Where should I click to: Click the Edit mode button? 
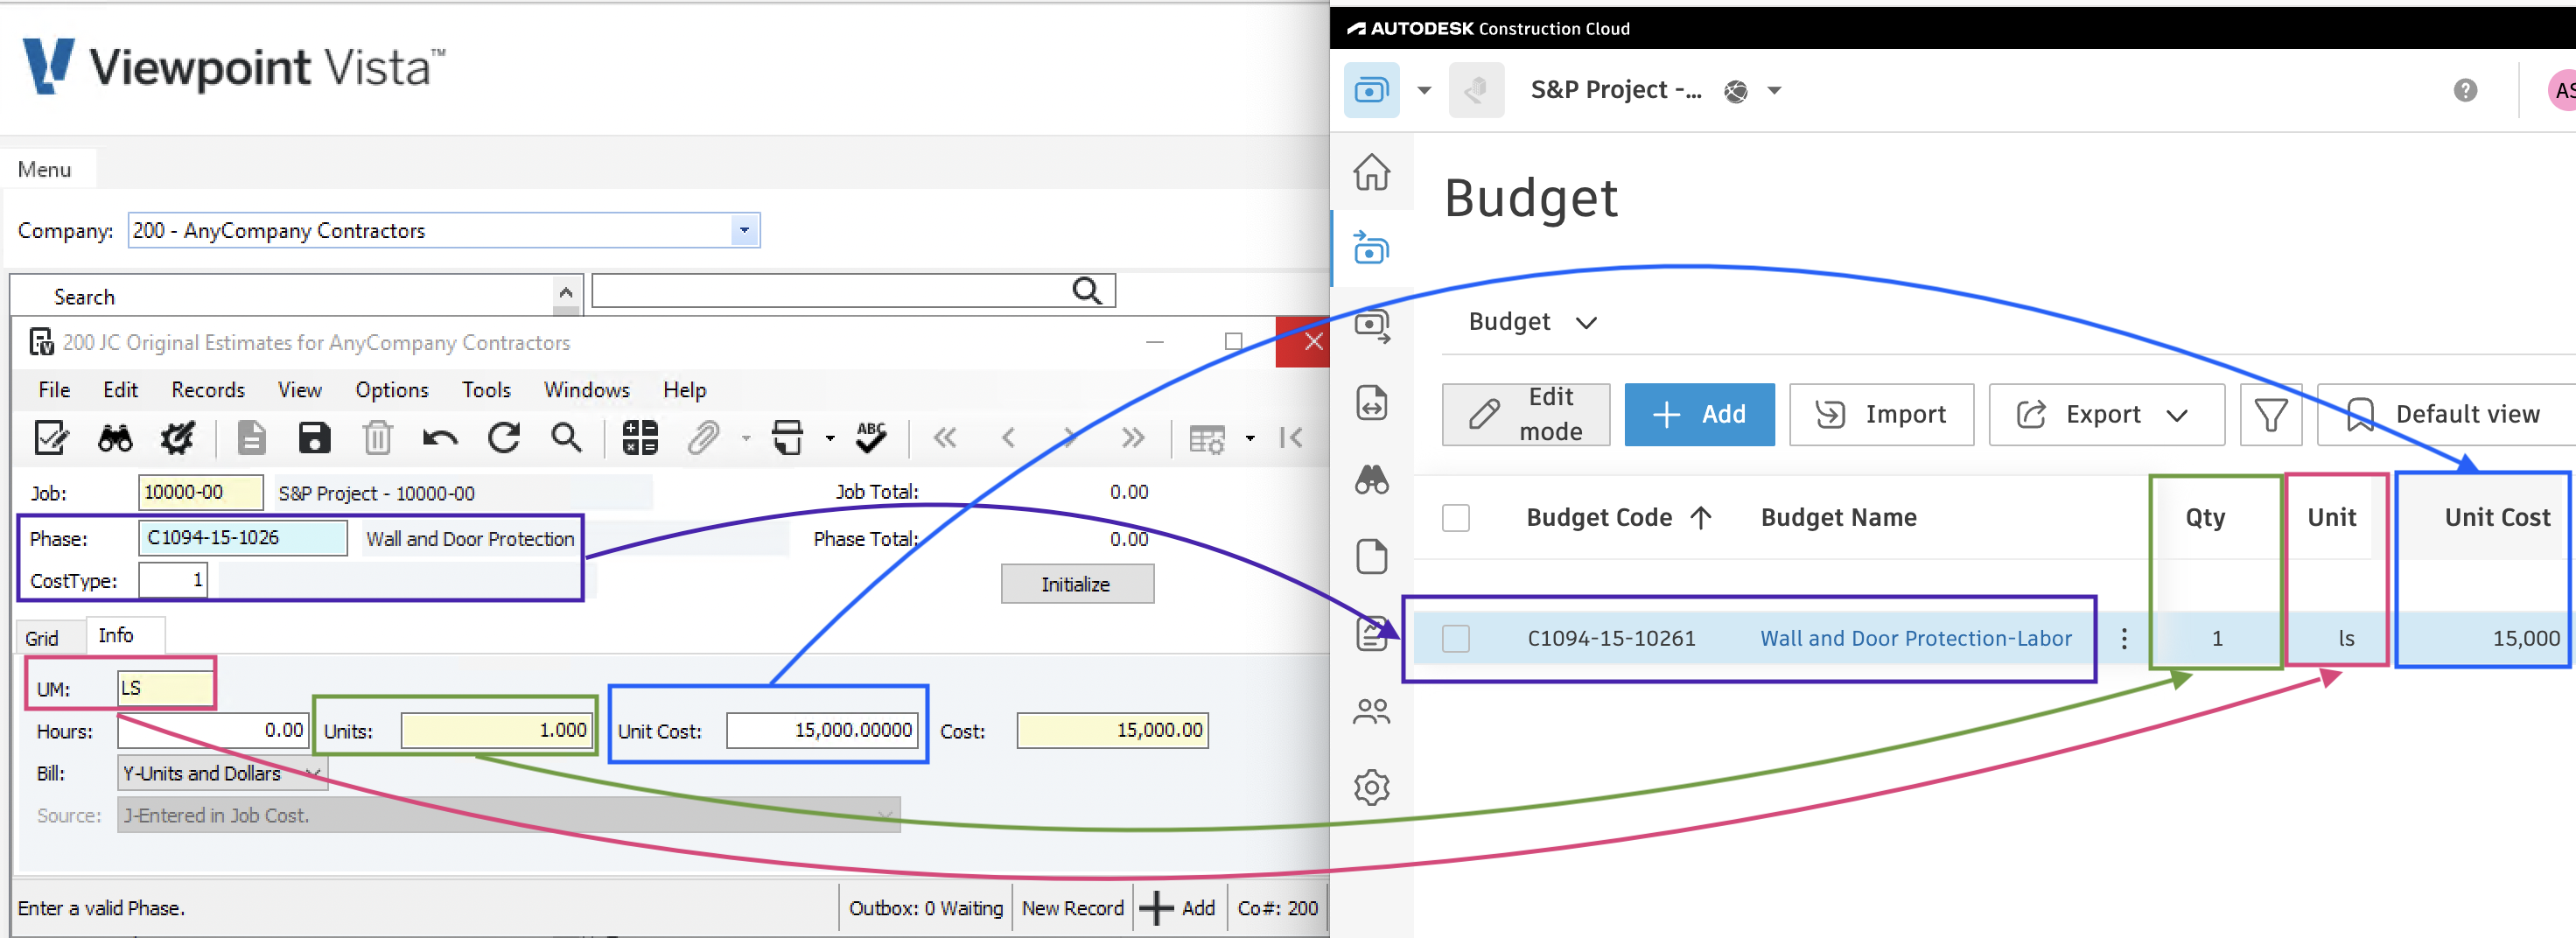tap(1525, 415)
